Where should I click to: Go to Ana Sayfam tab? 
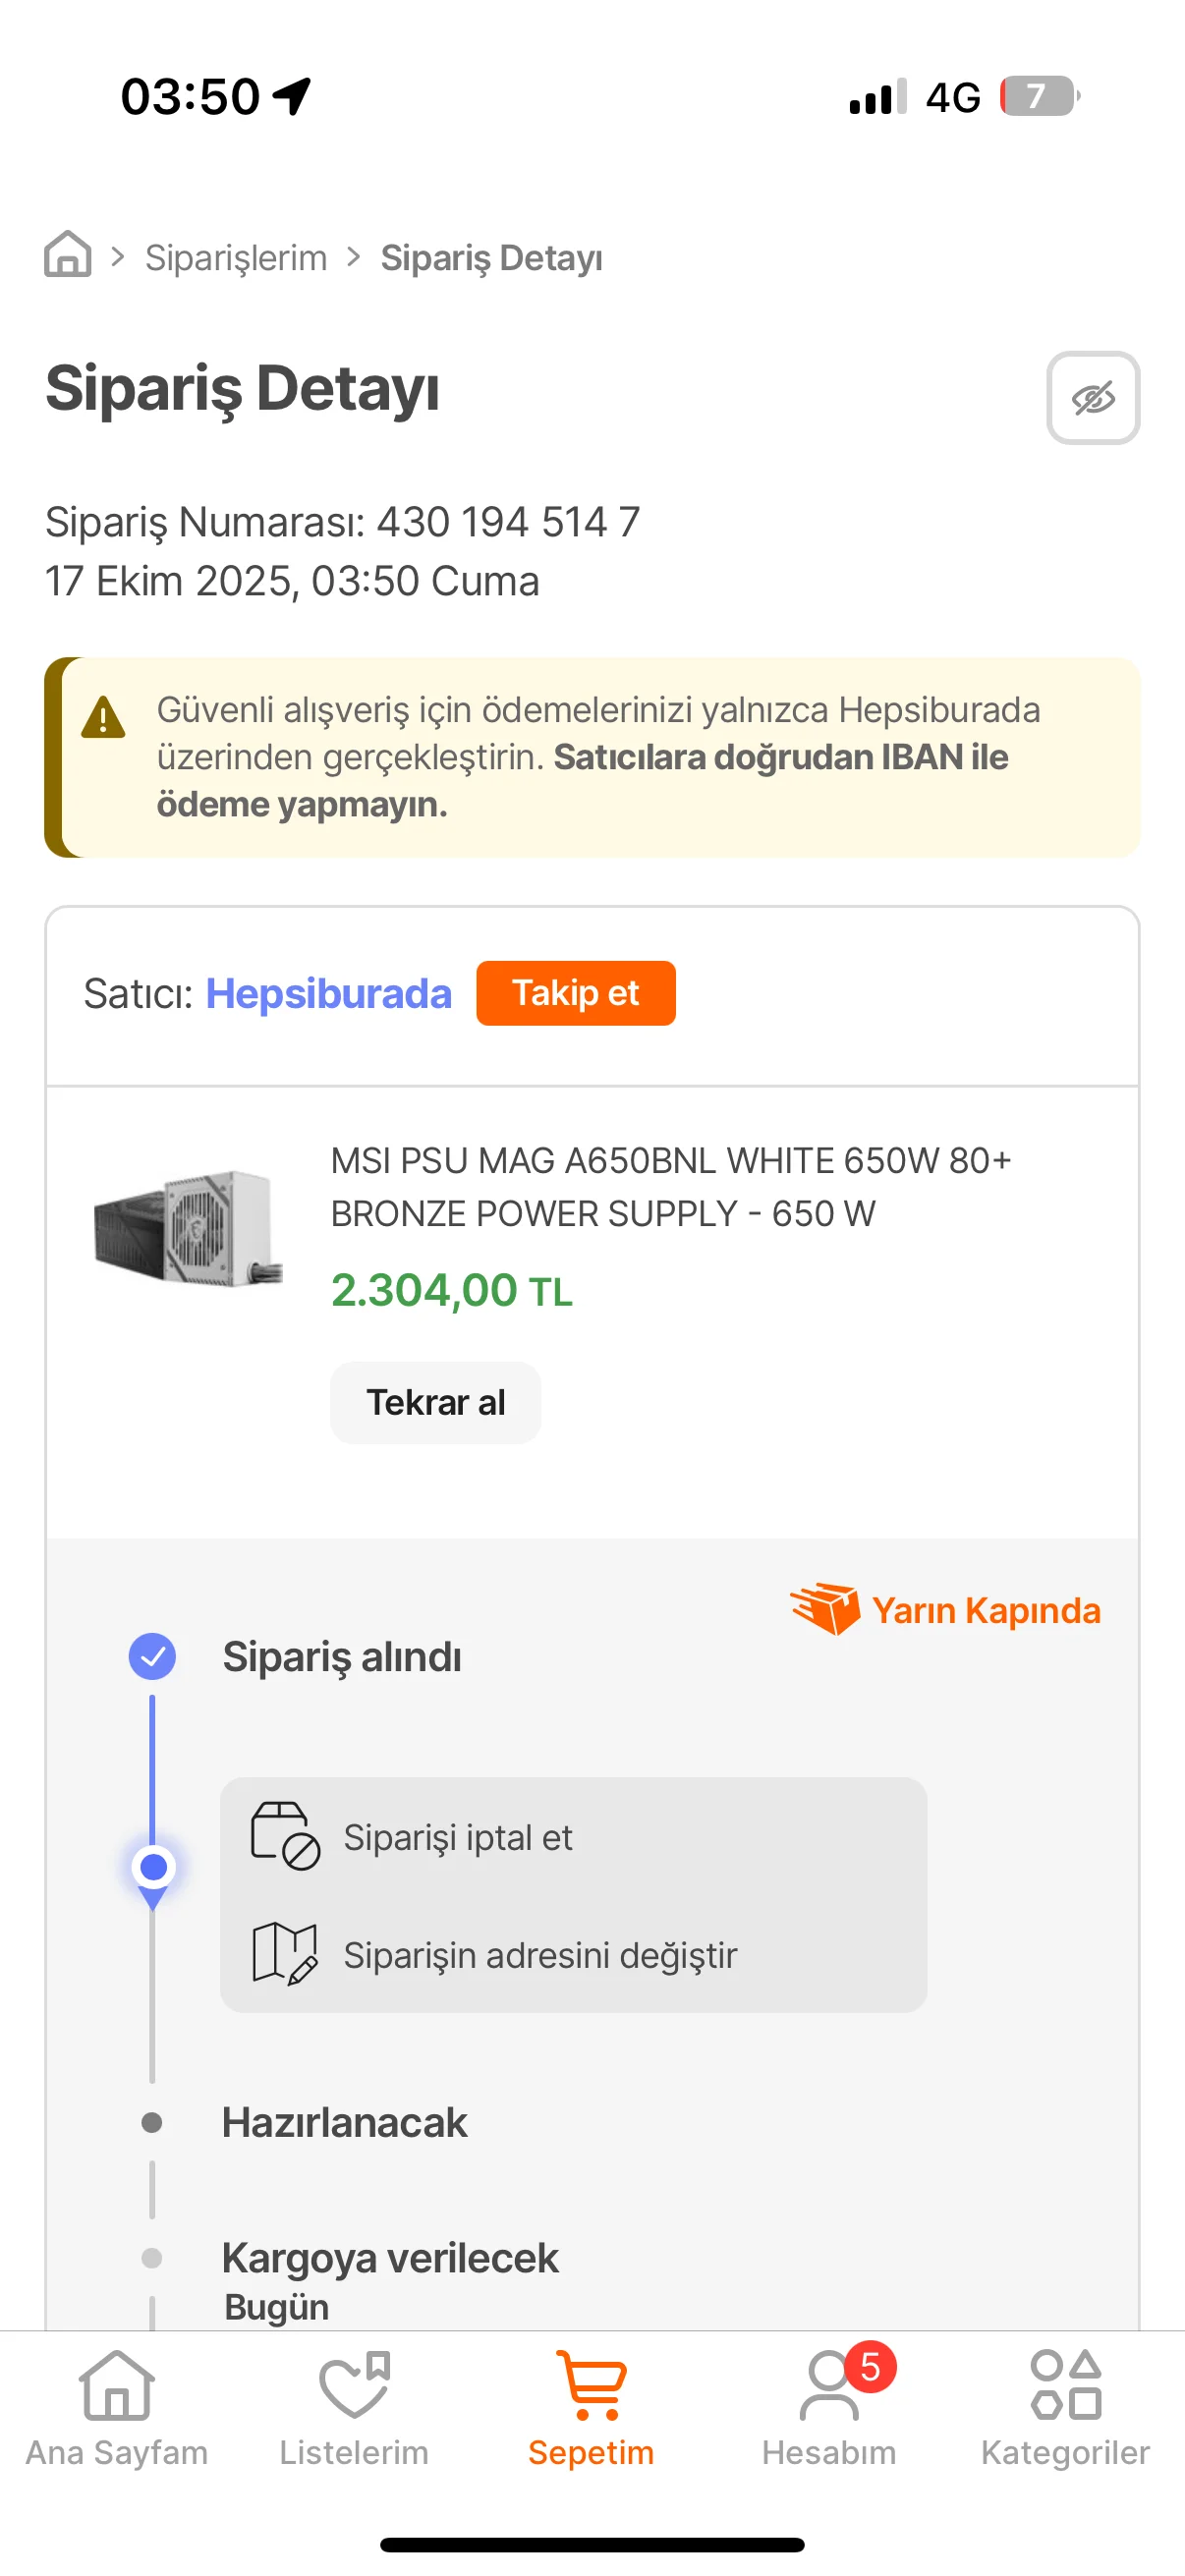(117, 2408)
